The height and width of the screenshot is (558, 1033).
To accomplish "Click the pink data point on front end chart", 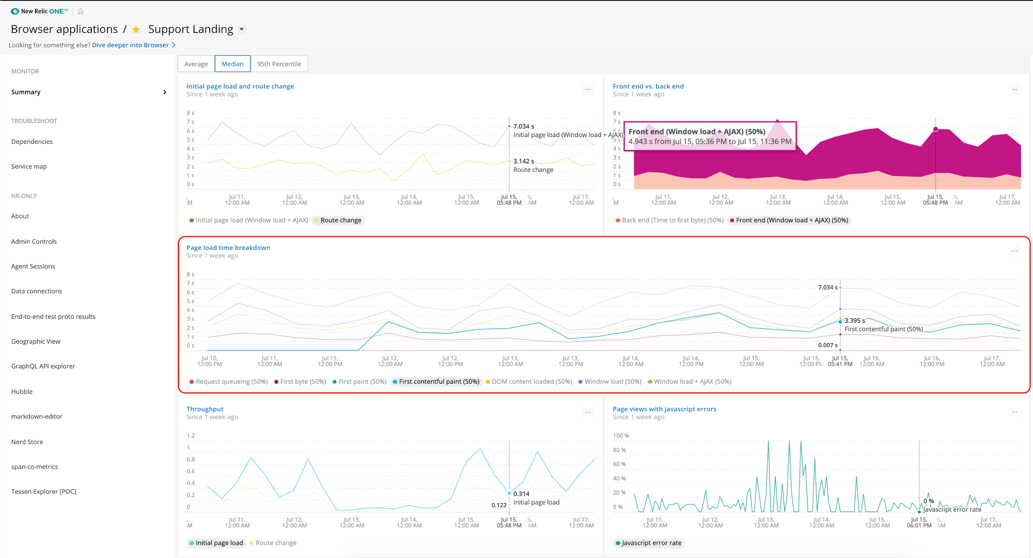I will click(x=935, y=129).
